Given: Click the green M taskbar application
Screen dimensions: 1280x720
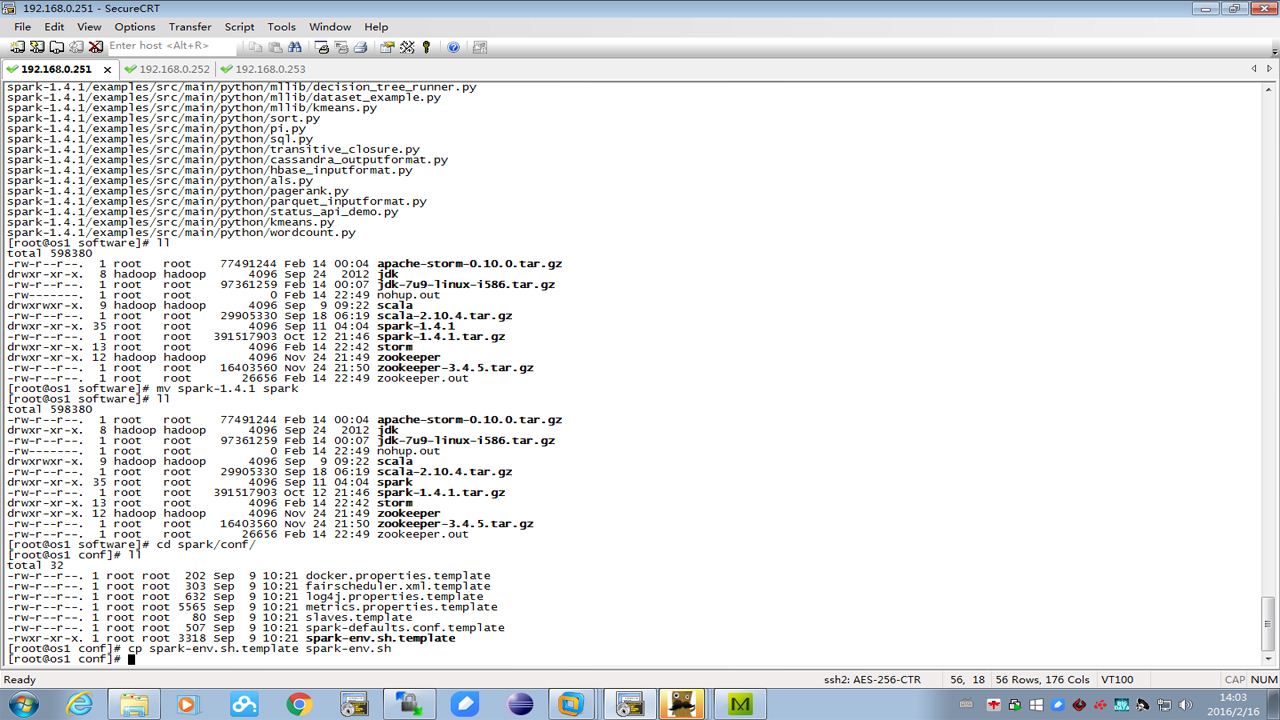Looking at the screenshot, I should (x=740, y=704).
